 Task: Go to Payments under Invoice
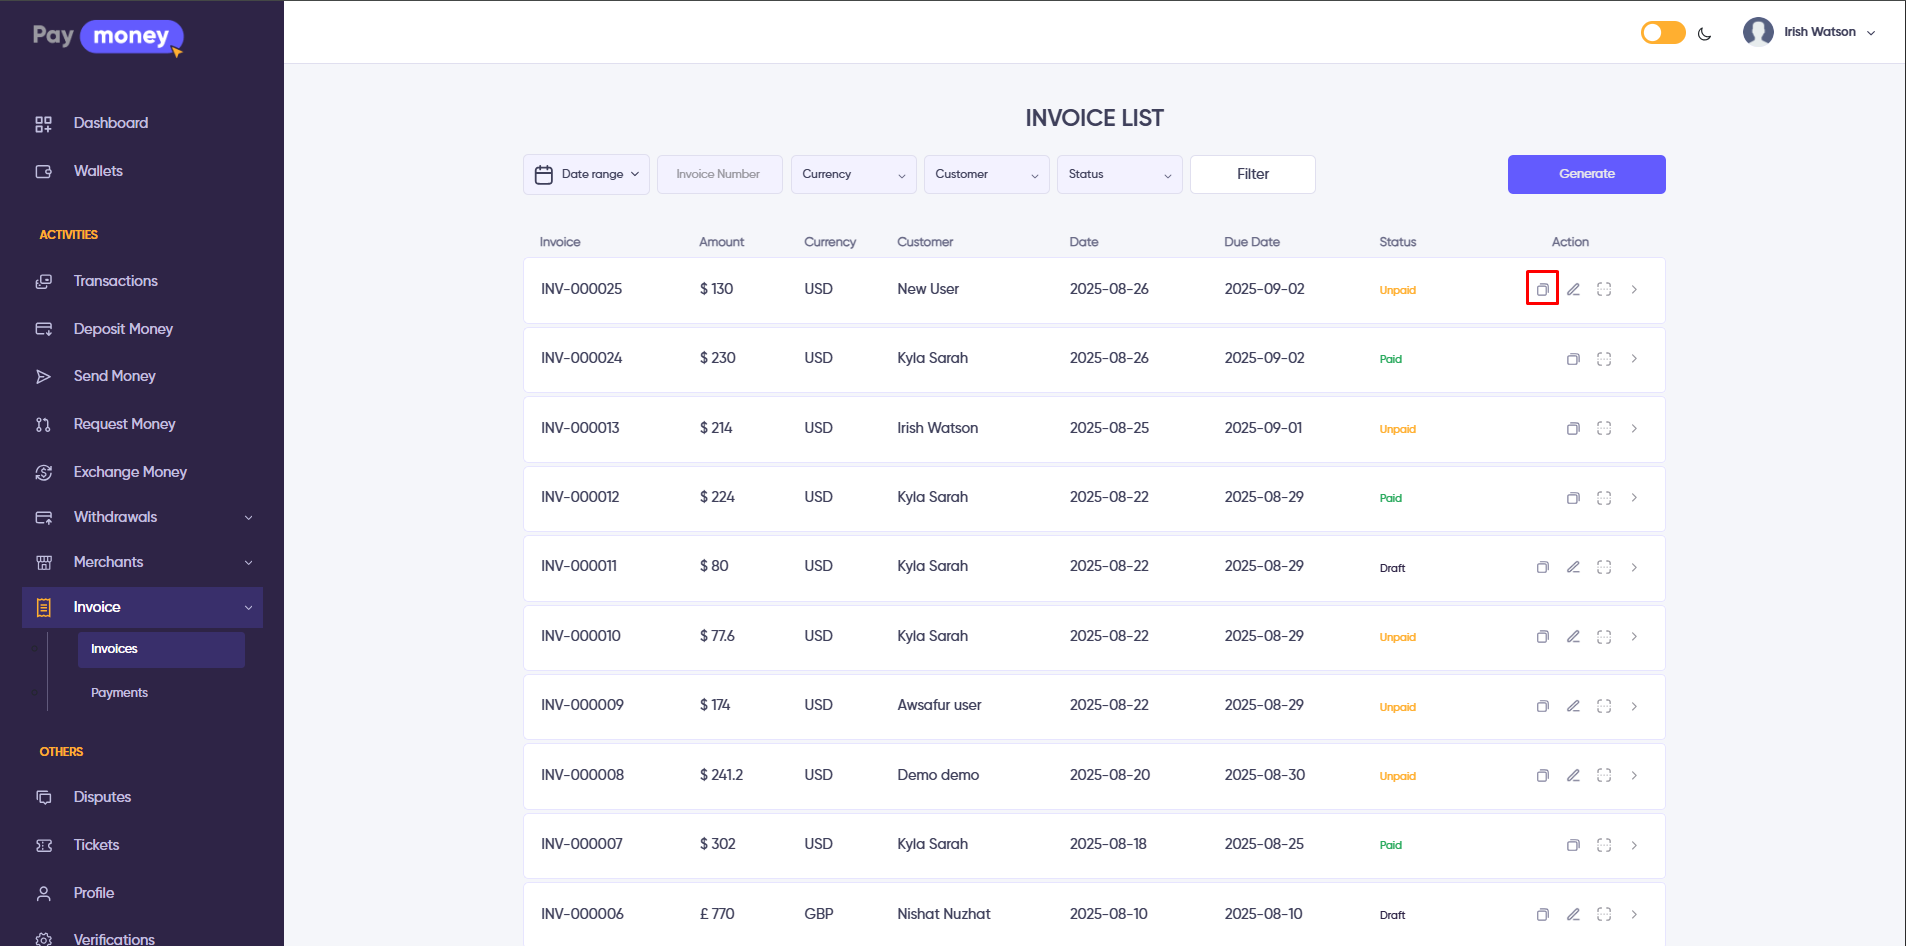119,693
